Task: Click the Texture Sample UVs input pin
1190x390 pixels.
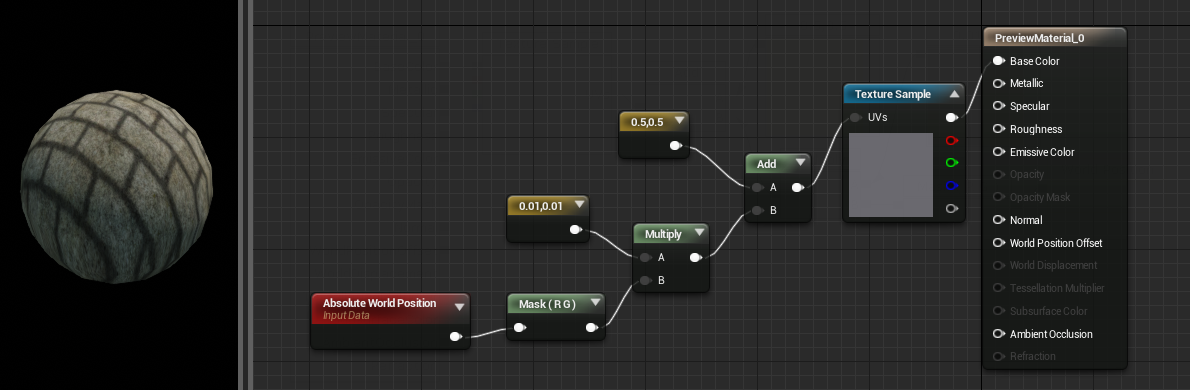Action: click(856, 118)
